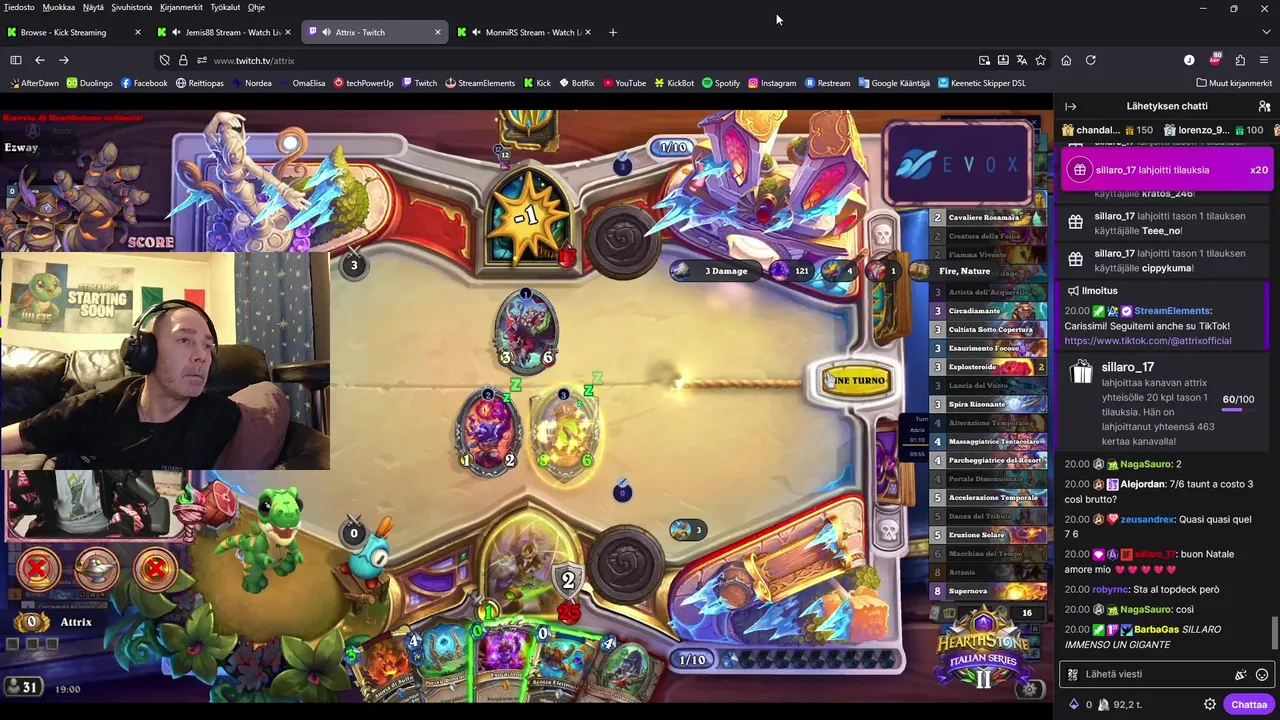Collapse the chat panel with arrow icon
Image resolution: width=1280 pixels, height=720 pixels.
(1070, 106)
